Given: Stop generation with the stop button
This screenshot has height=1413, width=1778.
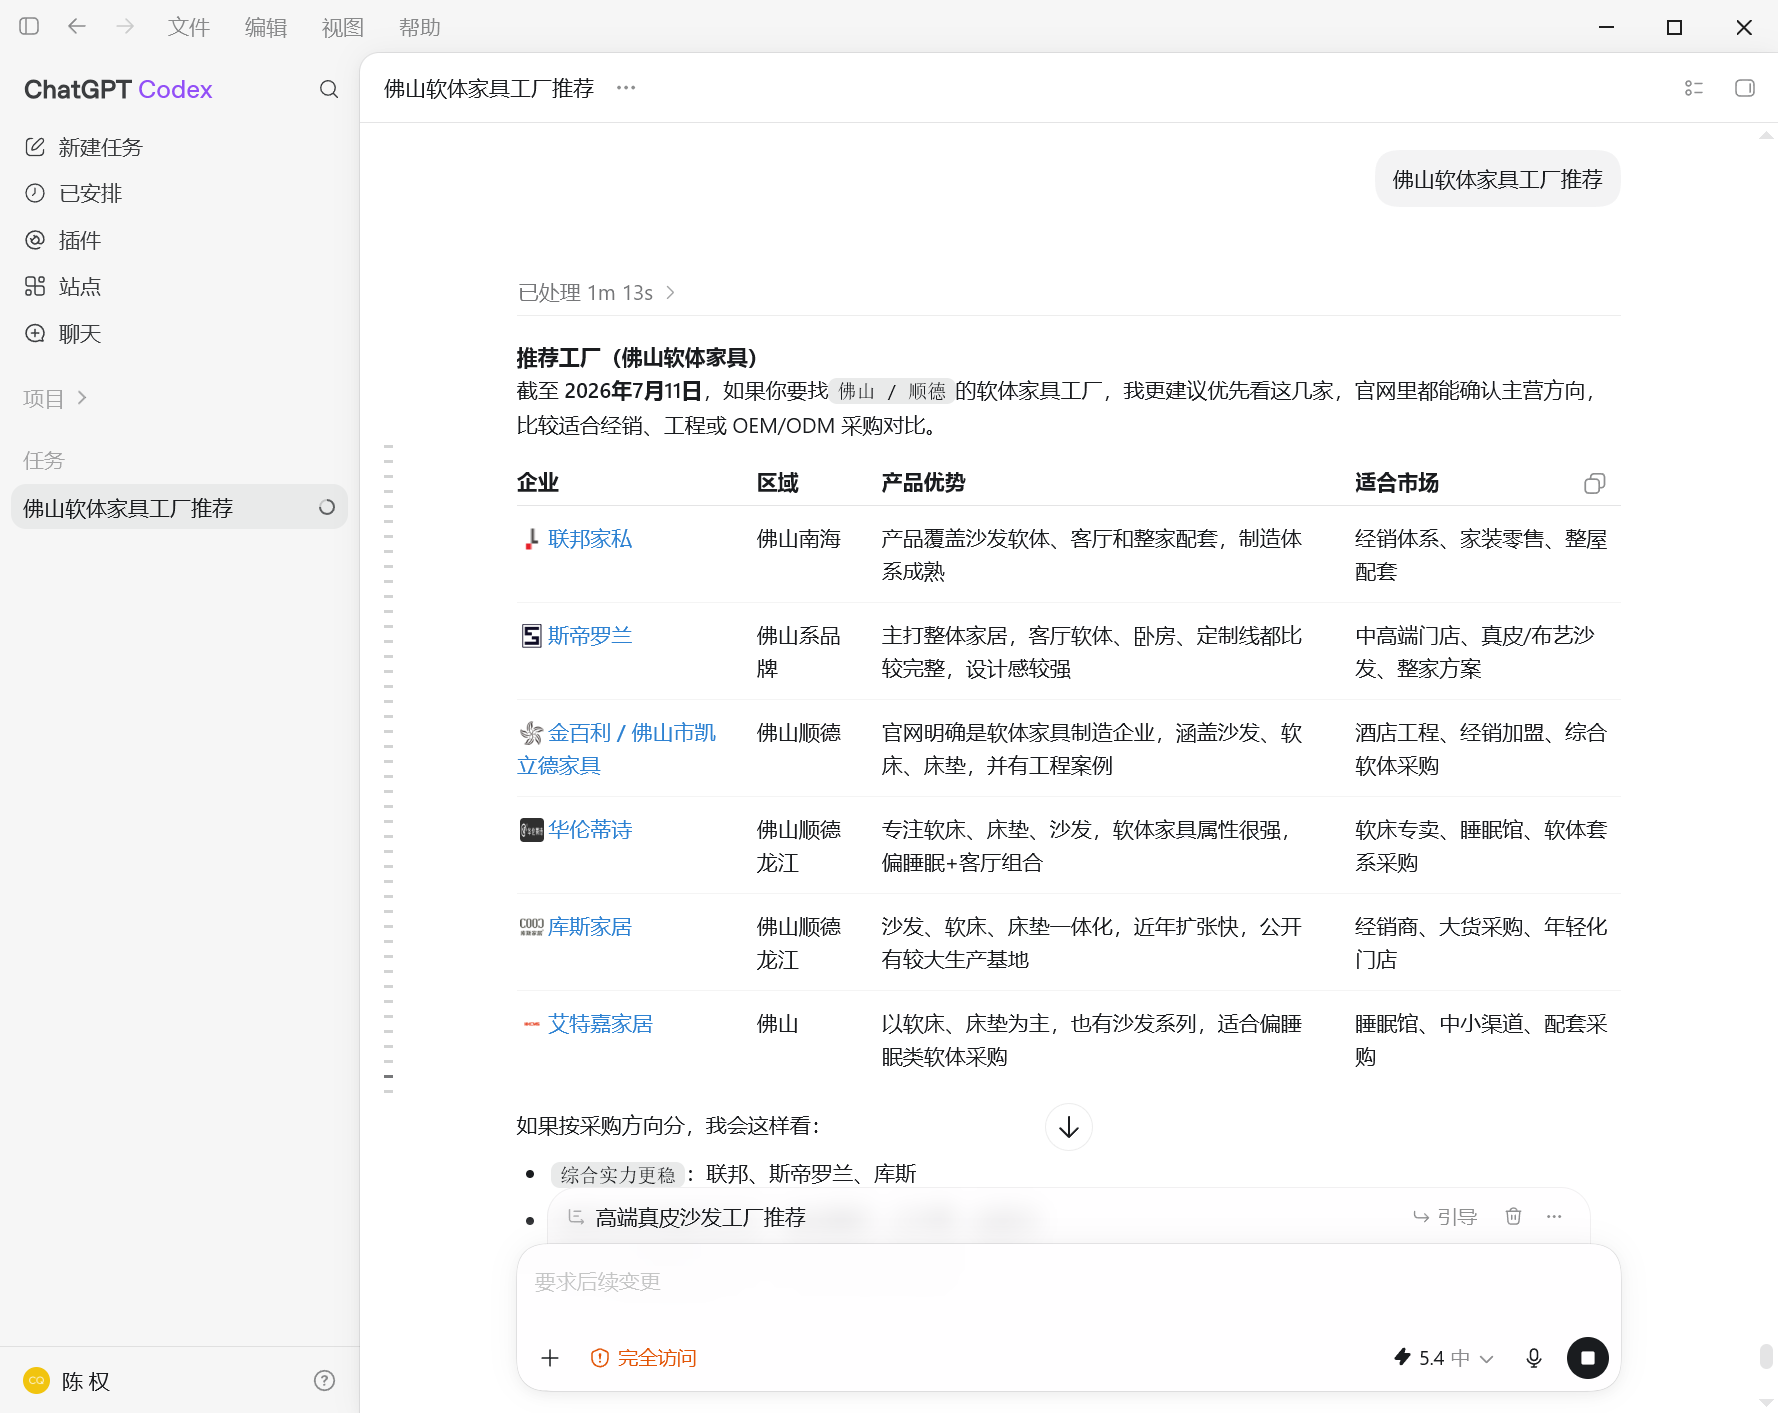Looking at the screenshot, I should pyautogui.click(x=1588, y=1358).
